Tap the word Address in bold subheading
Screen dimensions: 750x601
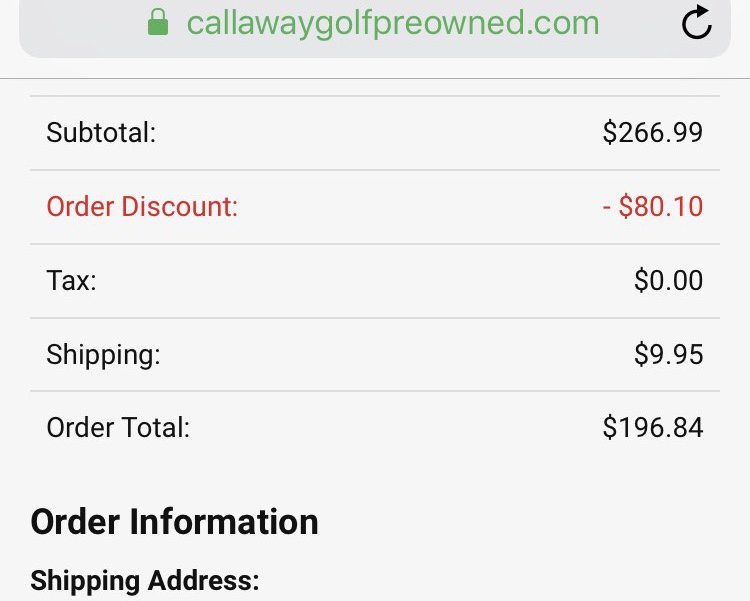click(203, 581)
